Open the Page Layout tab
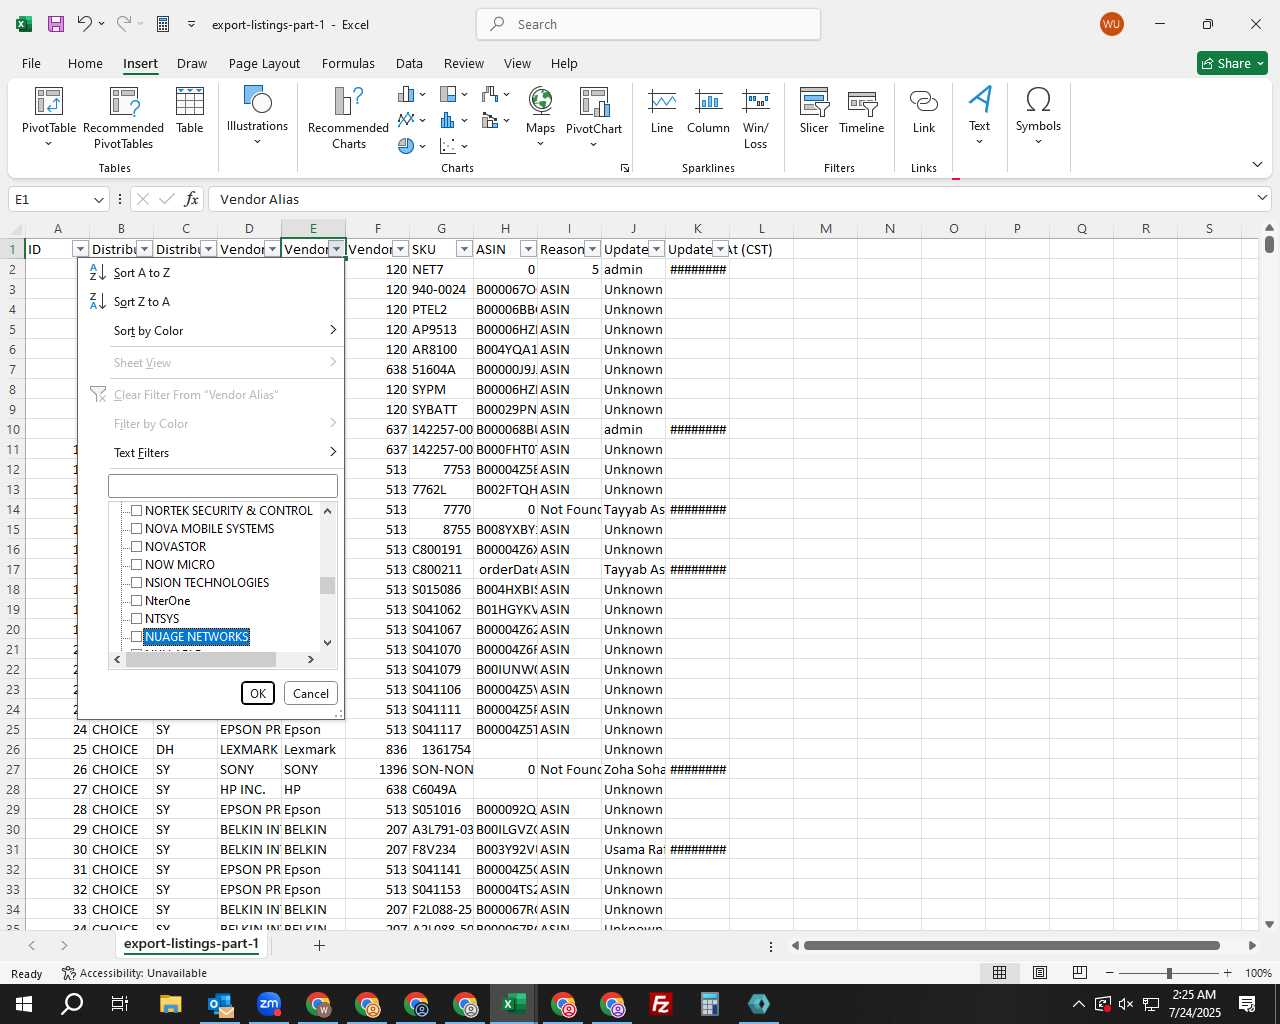 point(264,63)
